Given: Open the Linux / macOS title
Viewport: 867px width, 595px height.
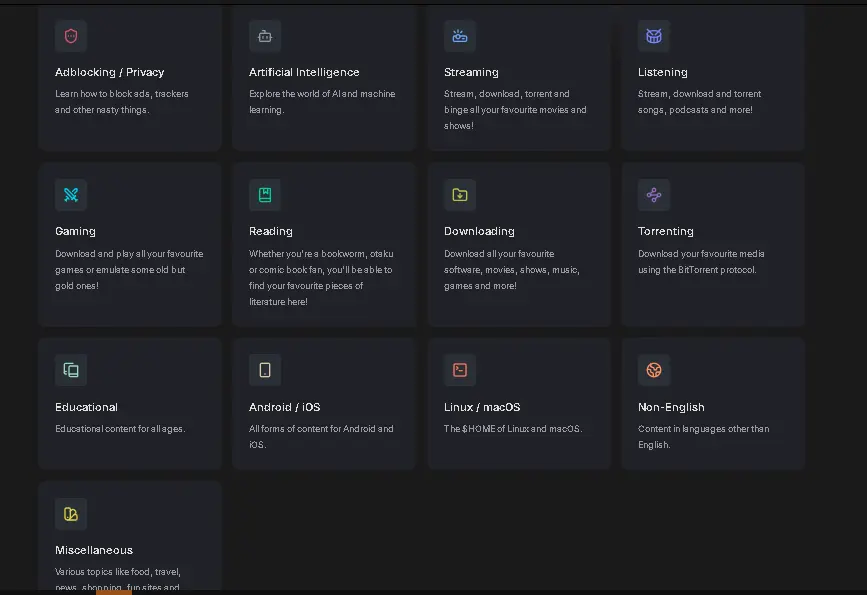Looking at the screenshot, I should 482,407.
